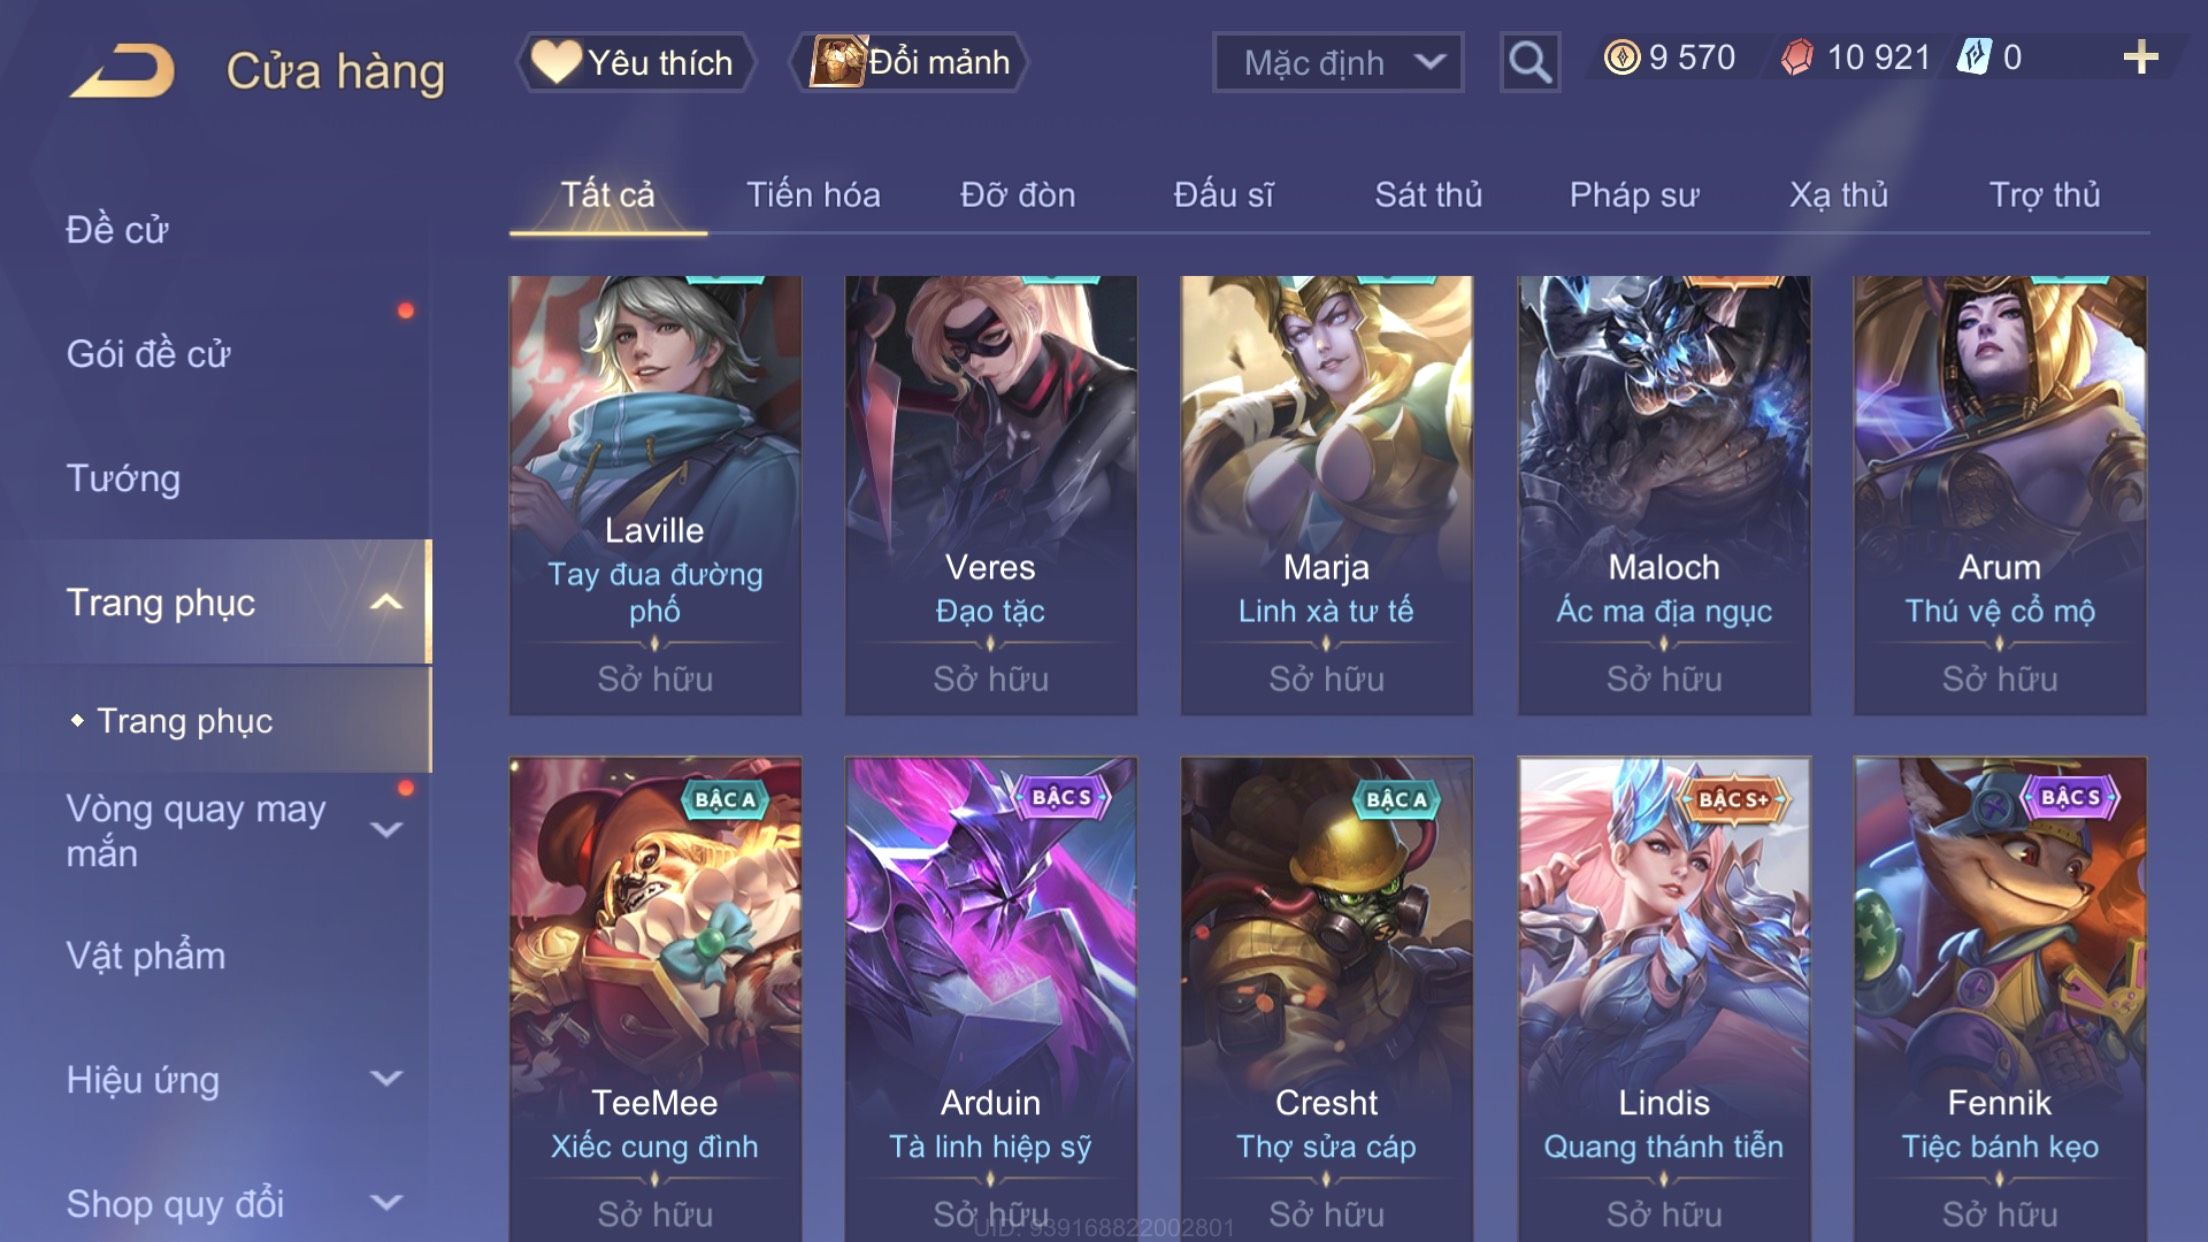Select the Lindis Quang thánh tiễn skin card
Screen dimensions: 2208x1242
pos(1663,999)
